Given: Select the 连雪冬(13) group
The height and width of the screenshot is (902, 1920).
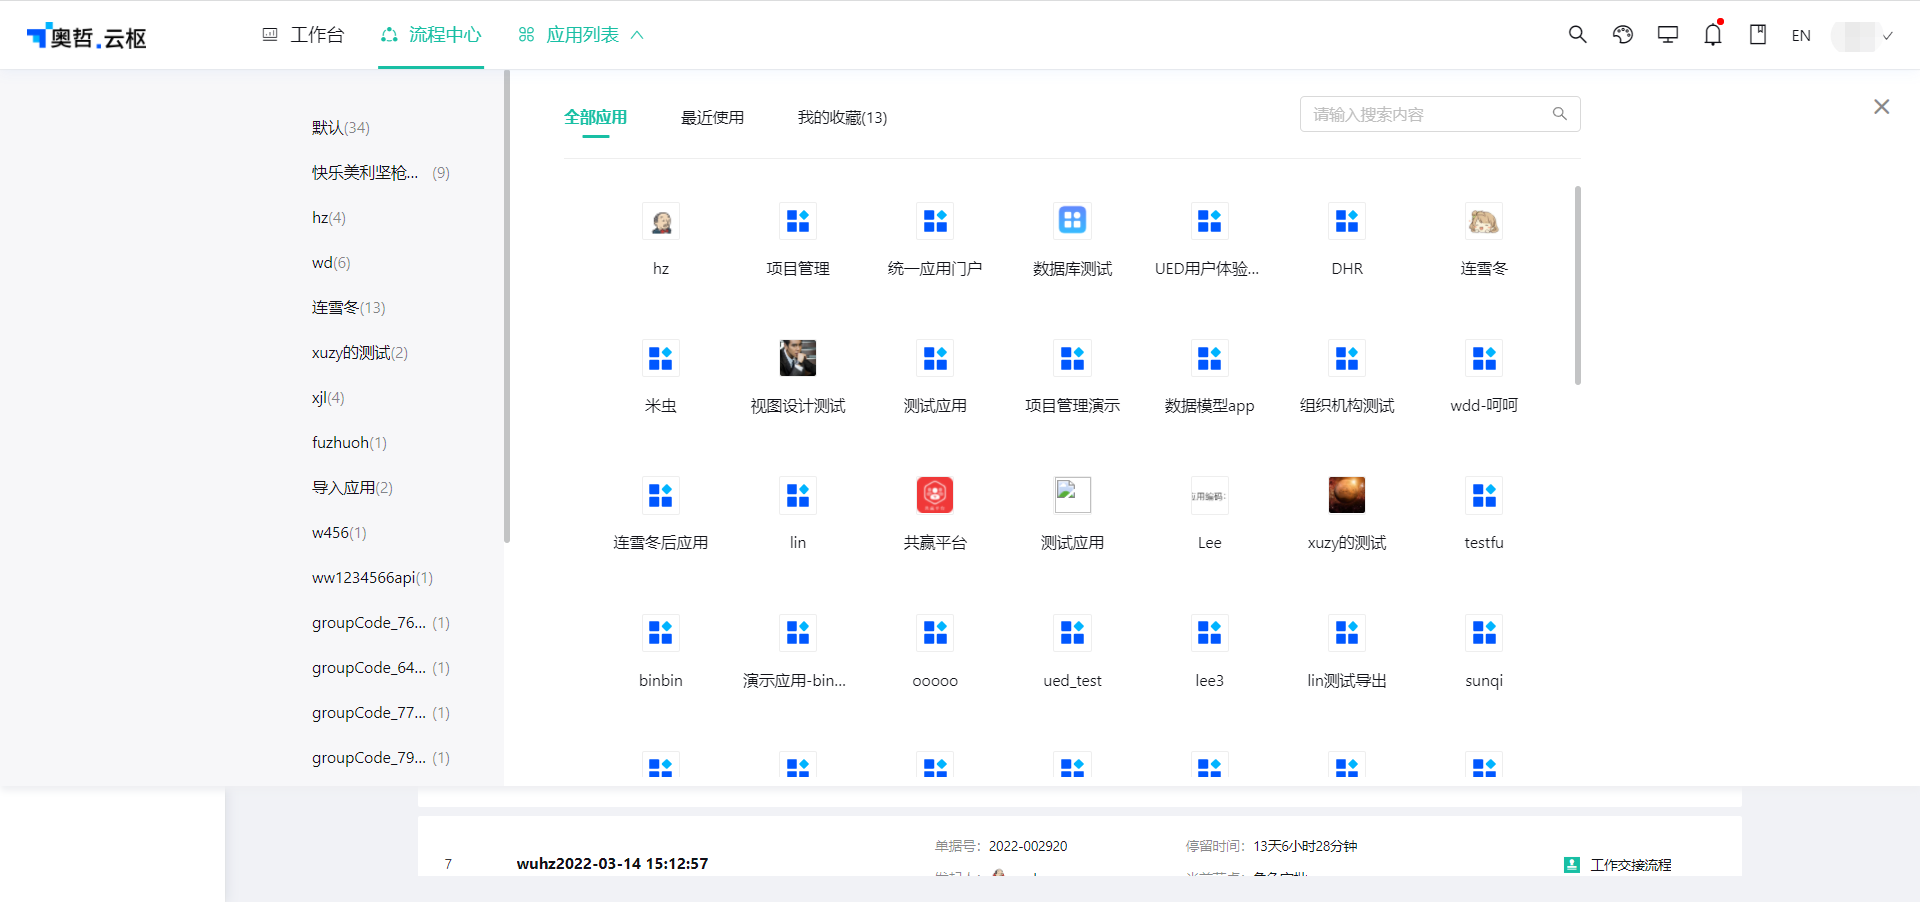Looking at the screenshot, I should [349, 308].
